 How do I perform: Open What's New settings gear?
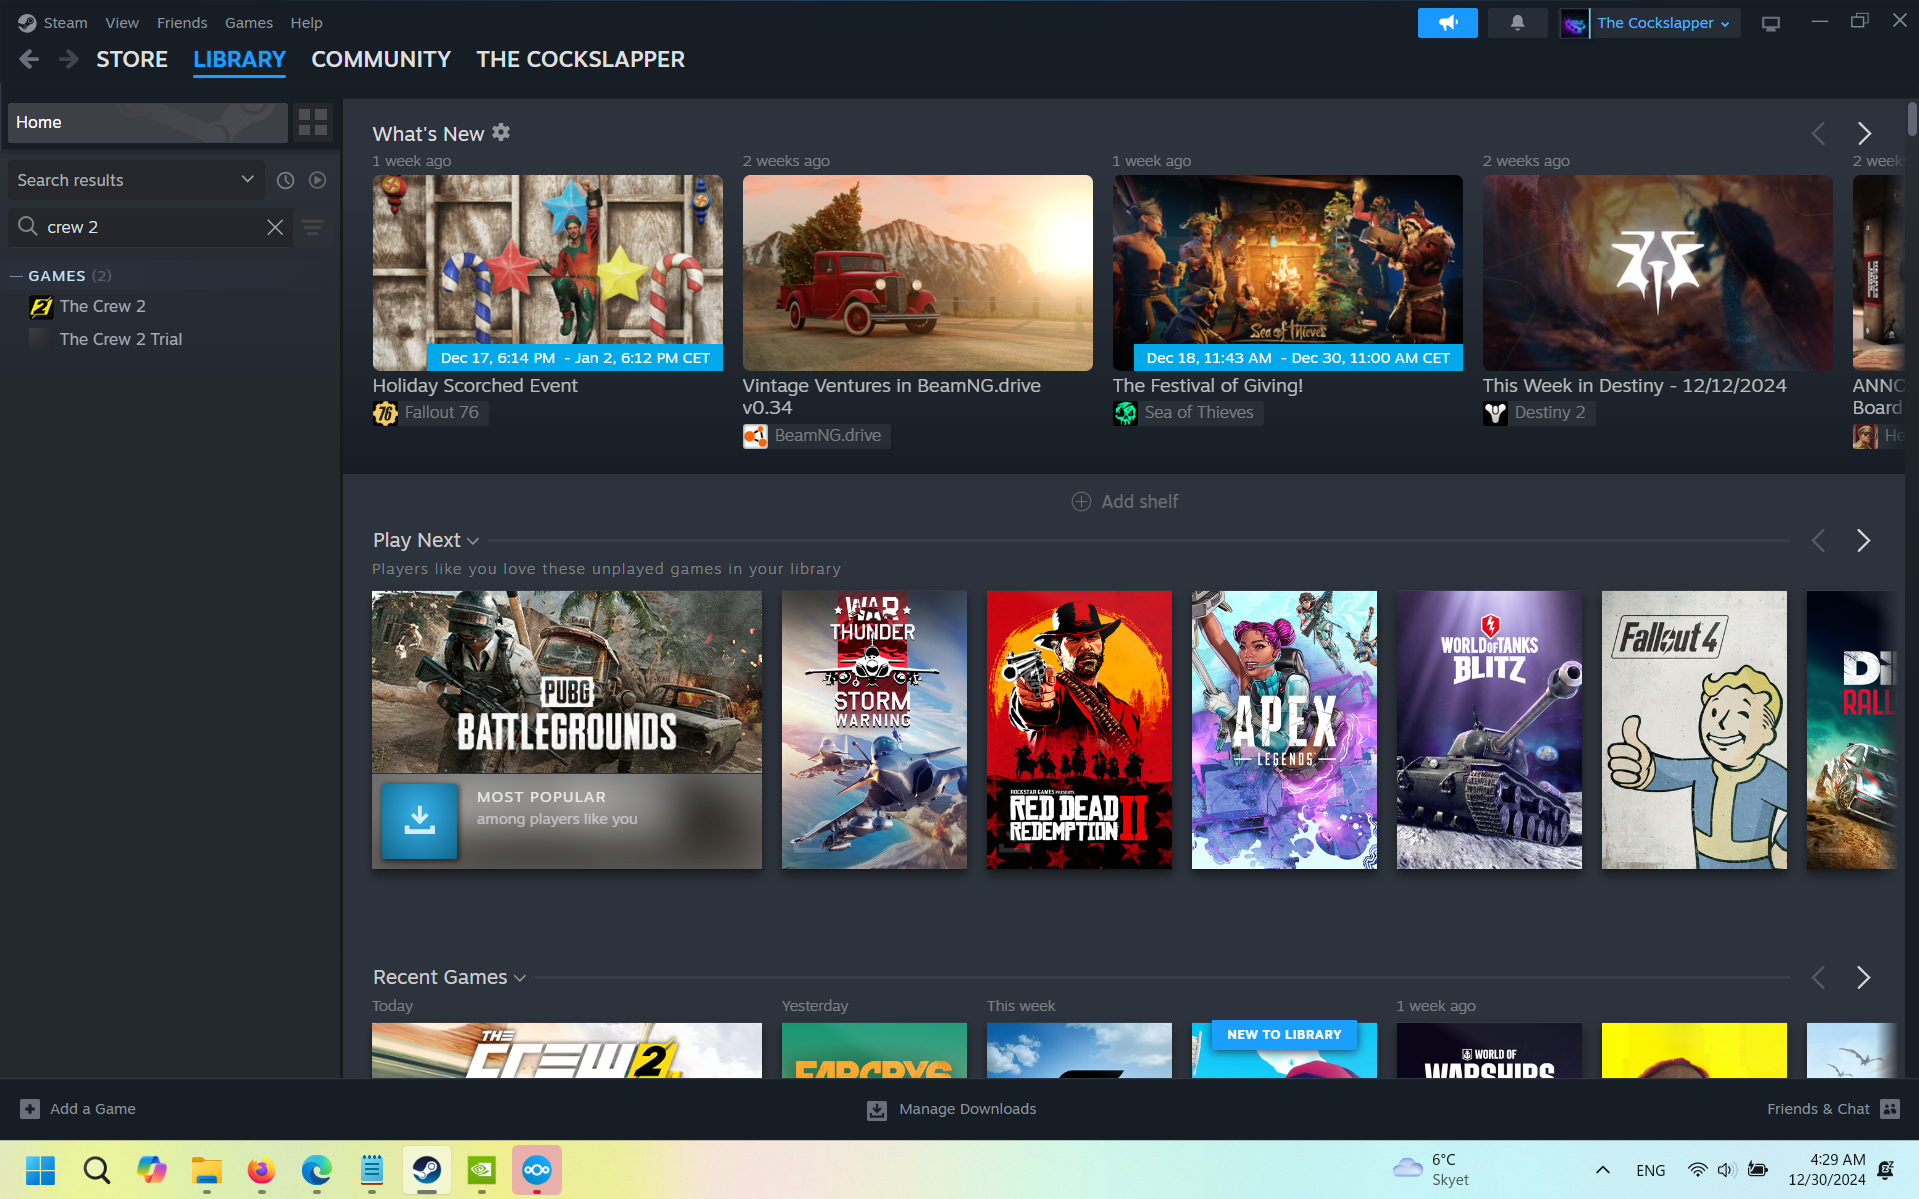501,132
